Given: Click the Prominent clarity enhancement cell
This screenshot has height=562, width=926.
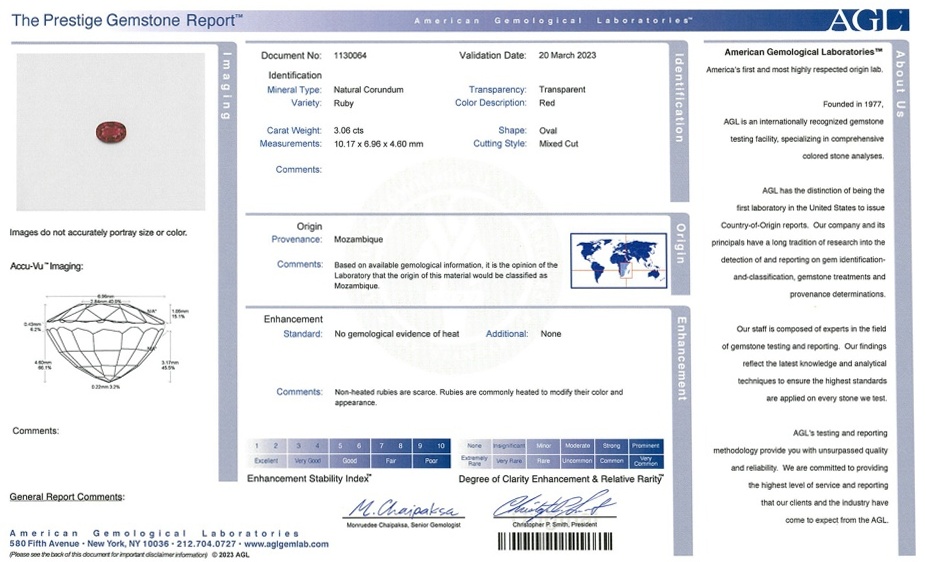Looking at the screenshot, I should (645, 446).
